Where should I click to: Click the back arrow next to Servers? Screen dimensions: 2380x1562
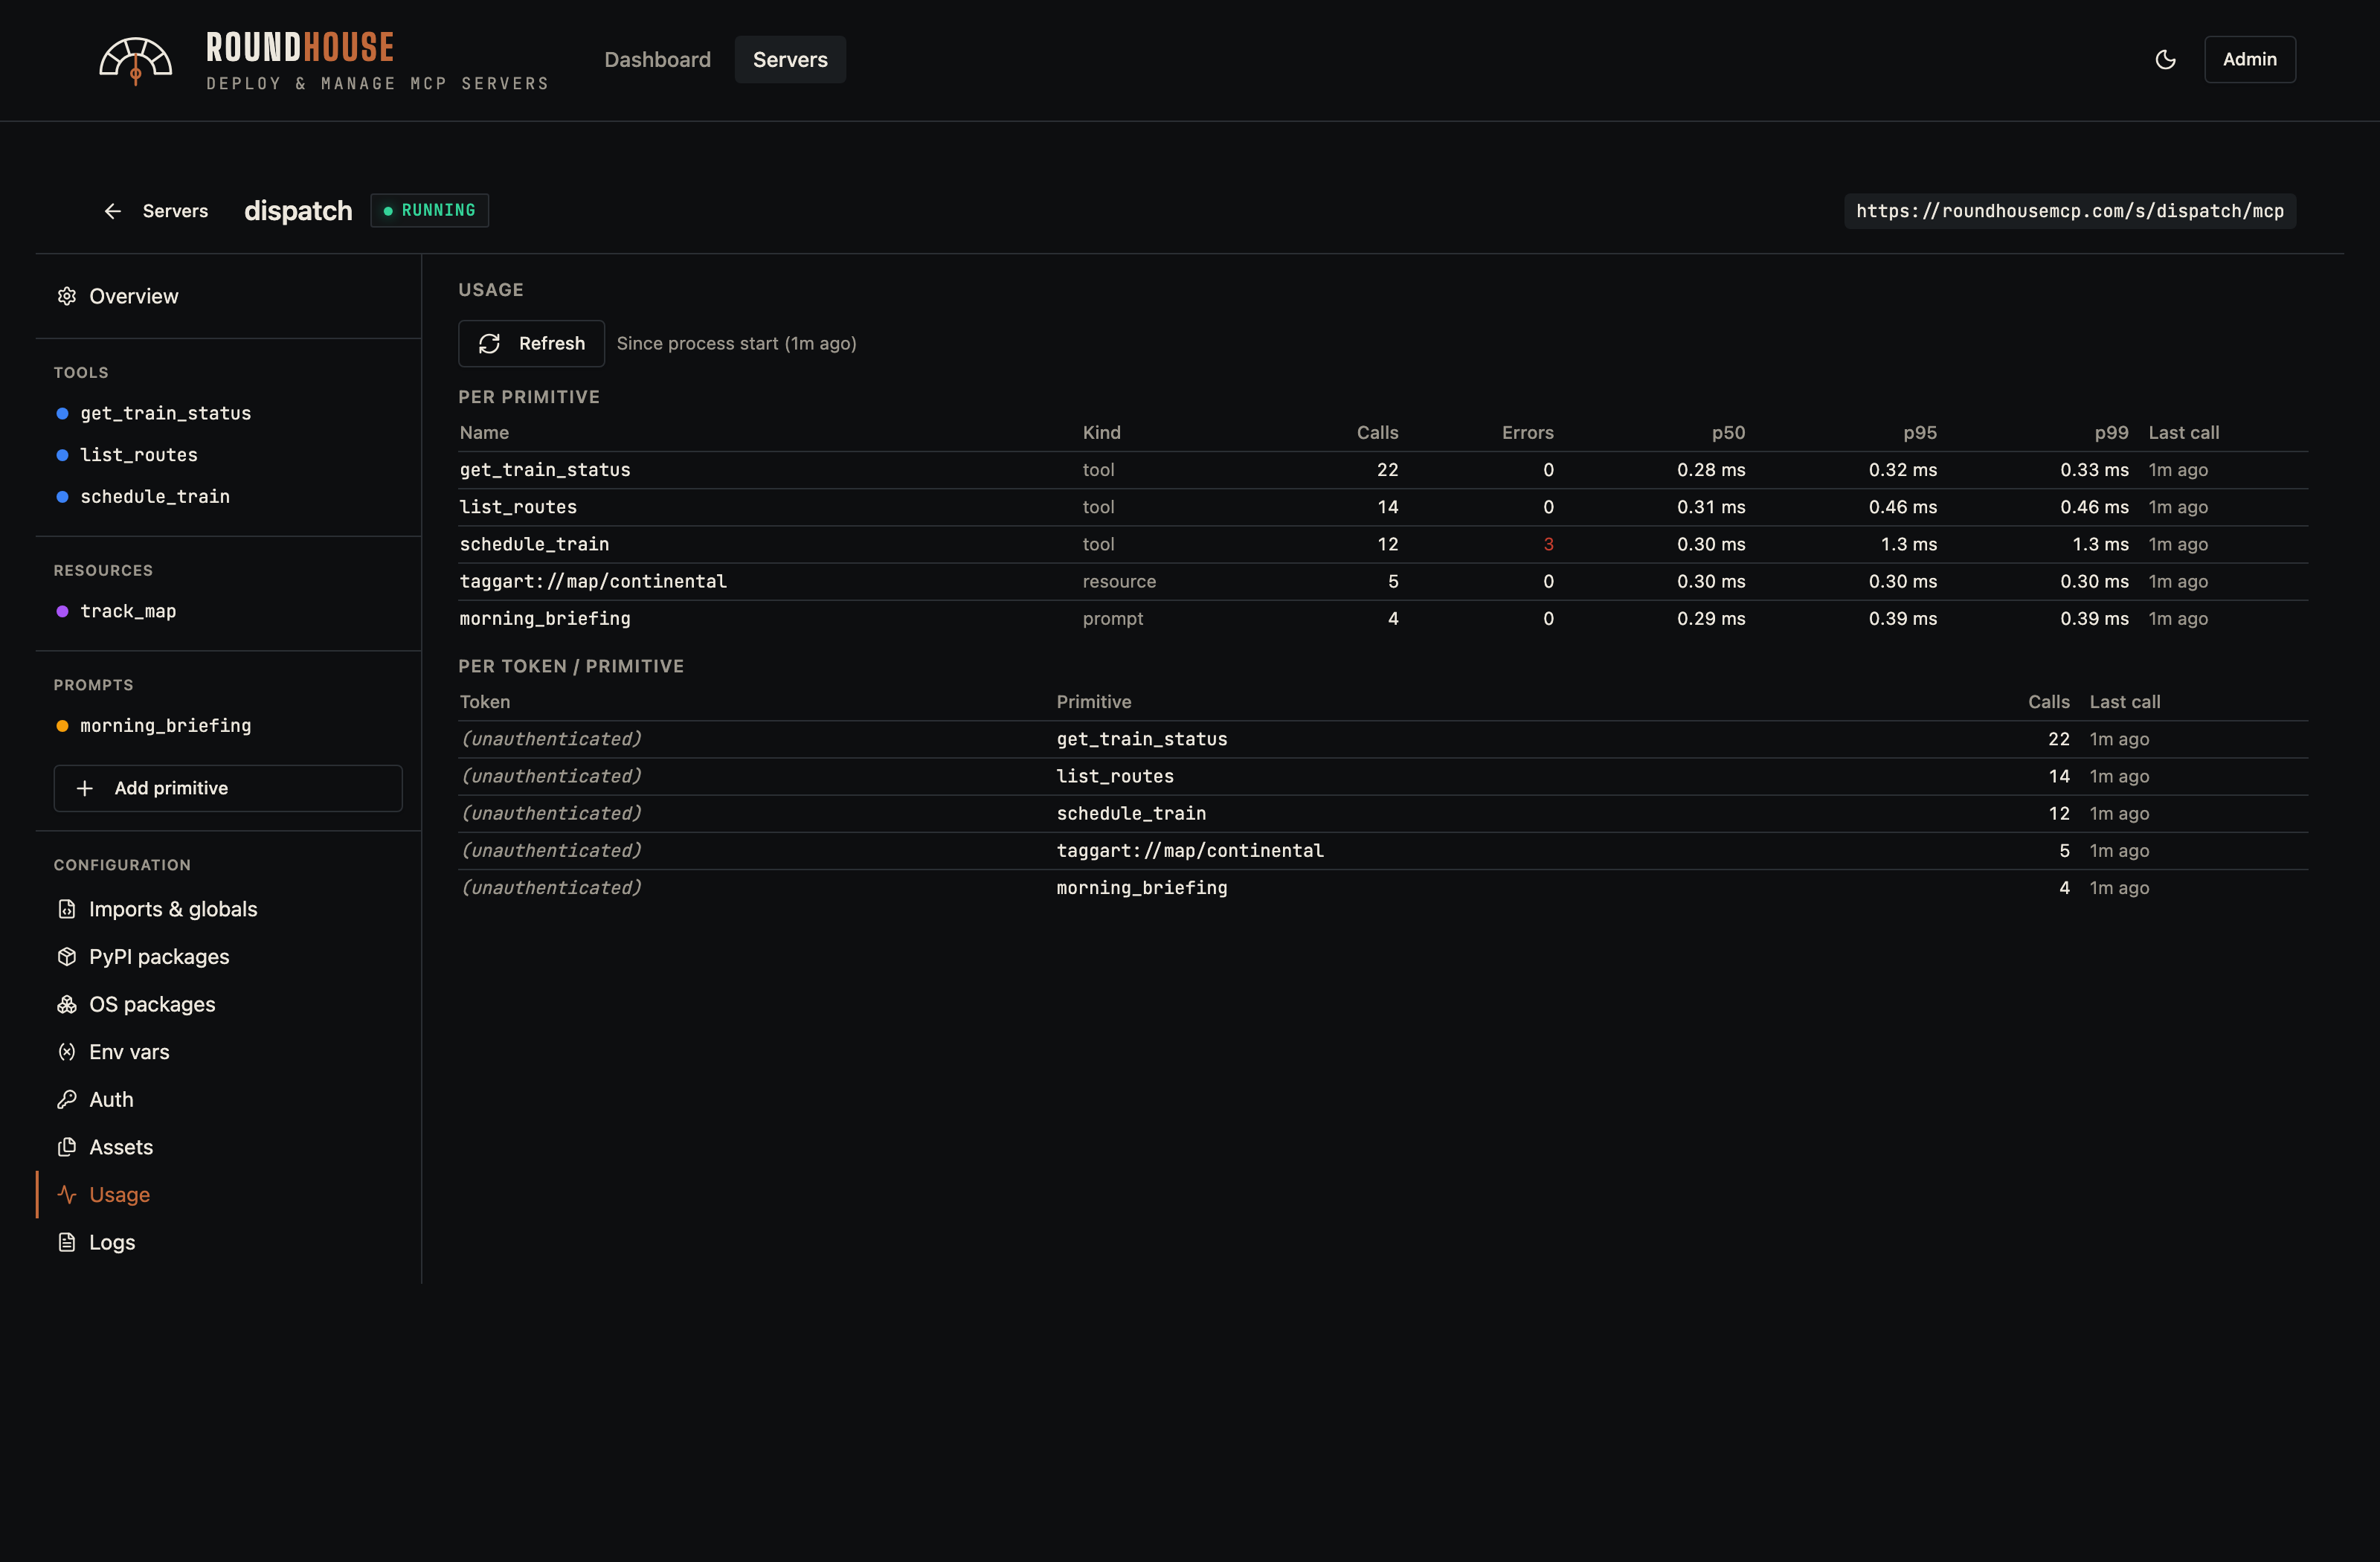[x=112, y=211]
